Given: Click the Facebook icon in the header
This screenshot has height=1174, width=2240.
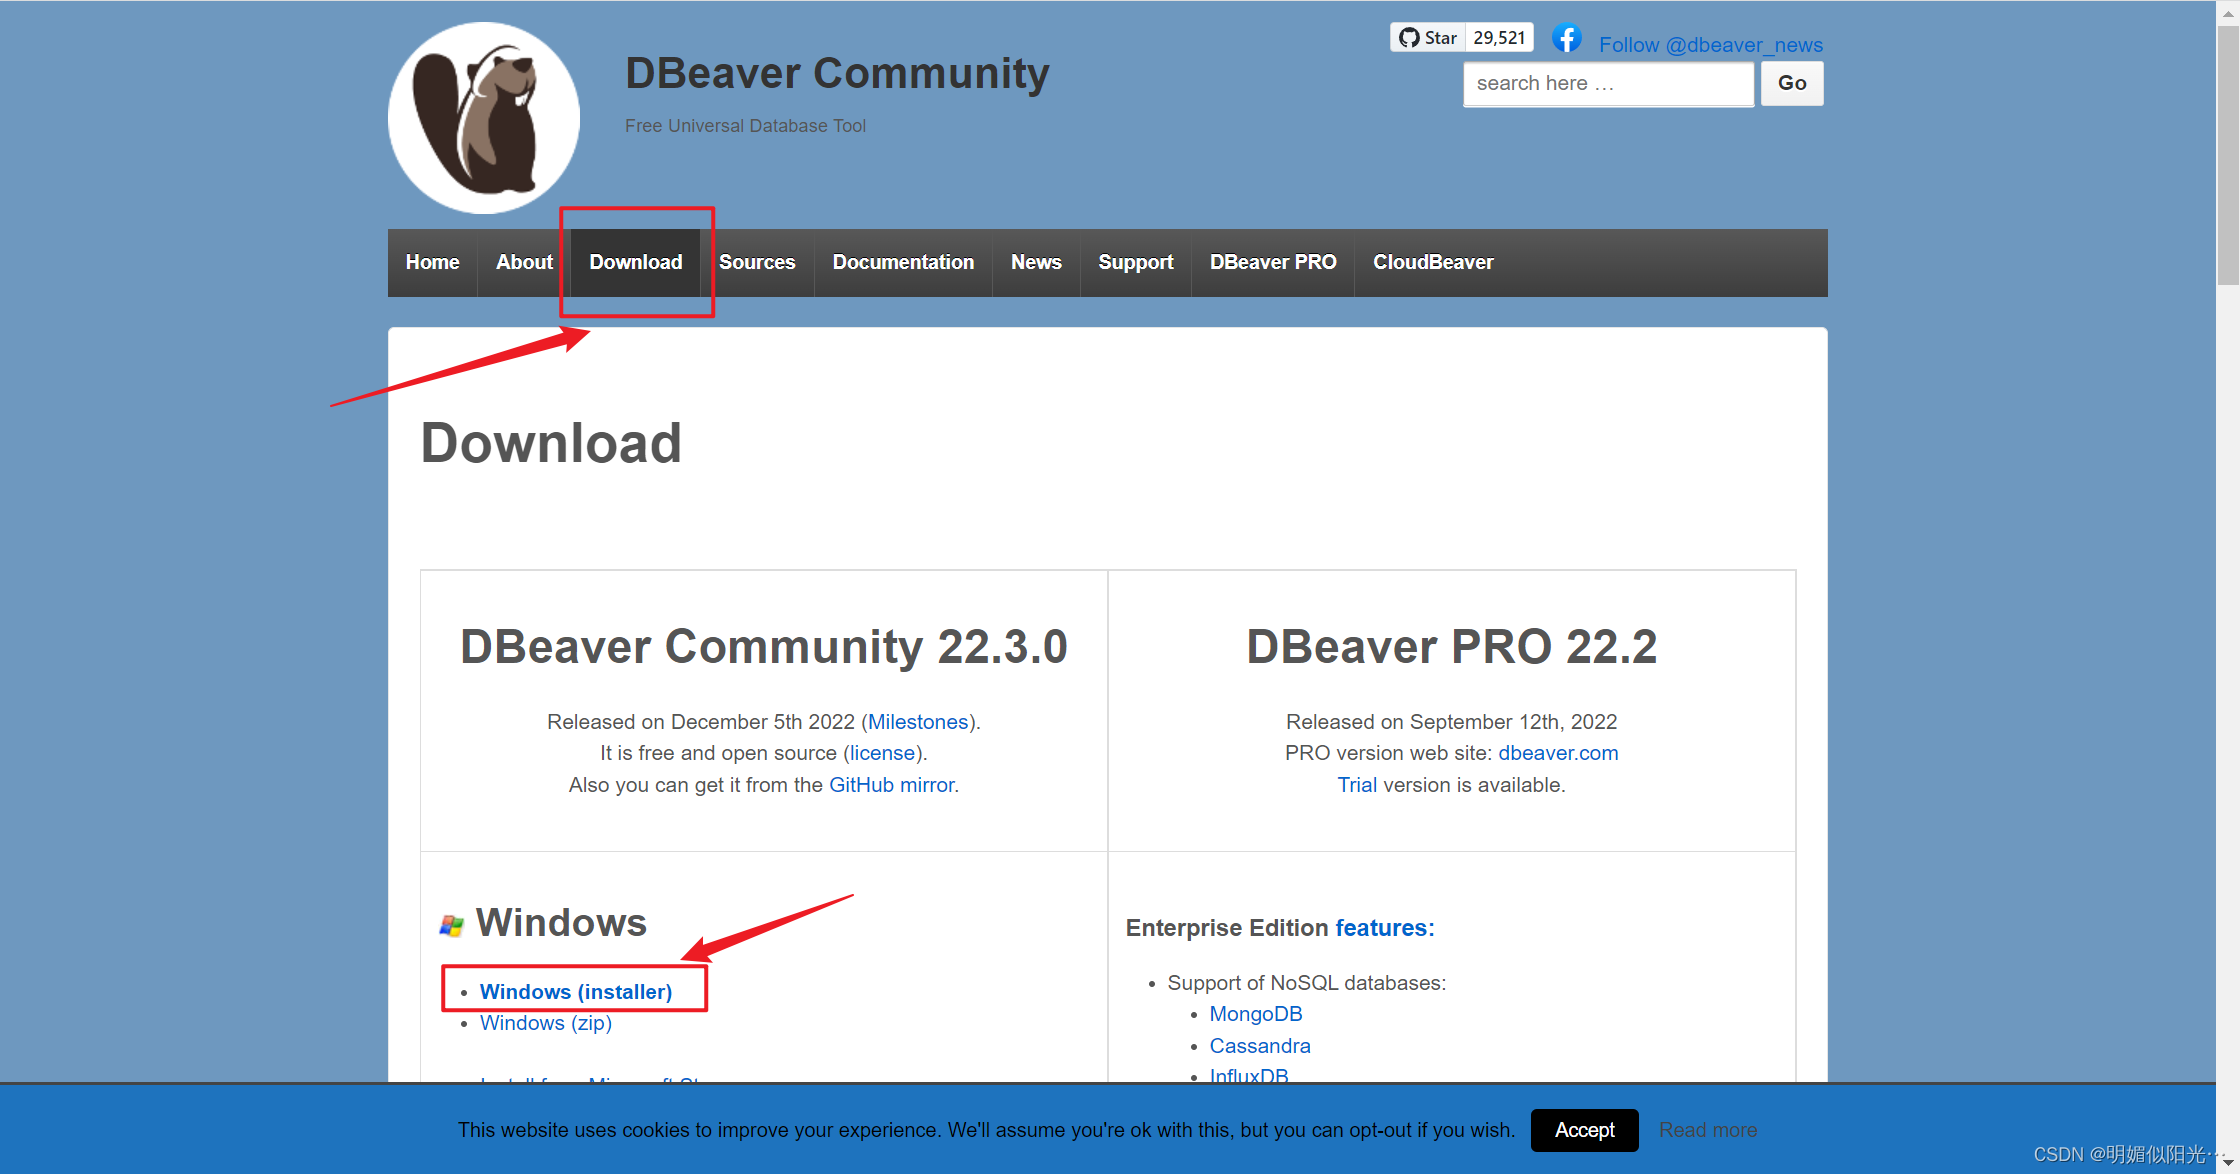Looking at the screenshot, I should point(1566,38).
